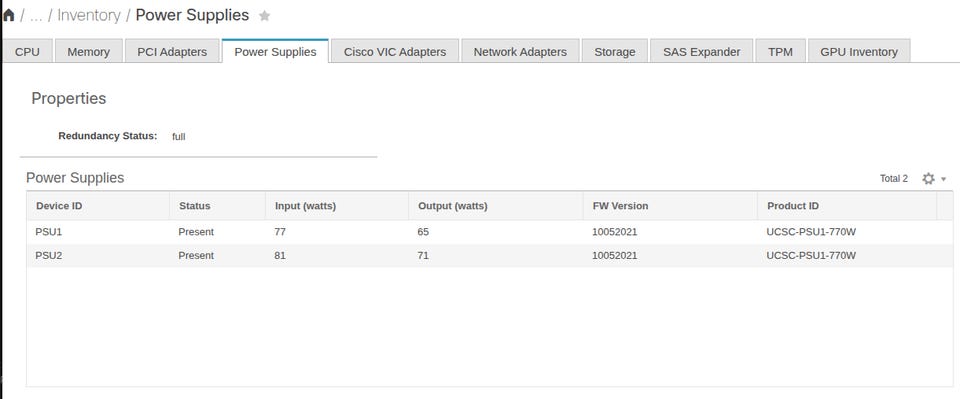960x399 pixels.
Task: Open the PCI Adapters tab
Action: tap(172, 51)
